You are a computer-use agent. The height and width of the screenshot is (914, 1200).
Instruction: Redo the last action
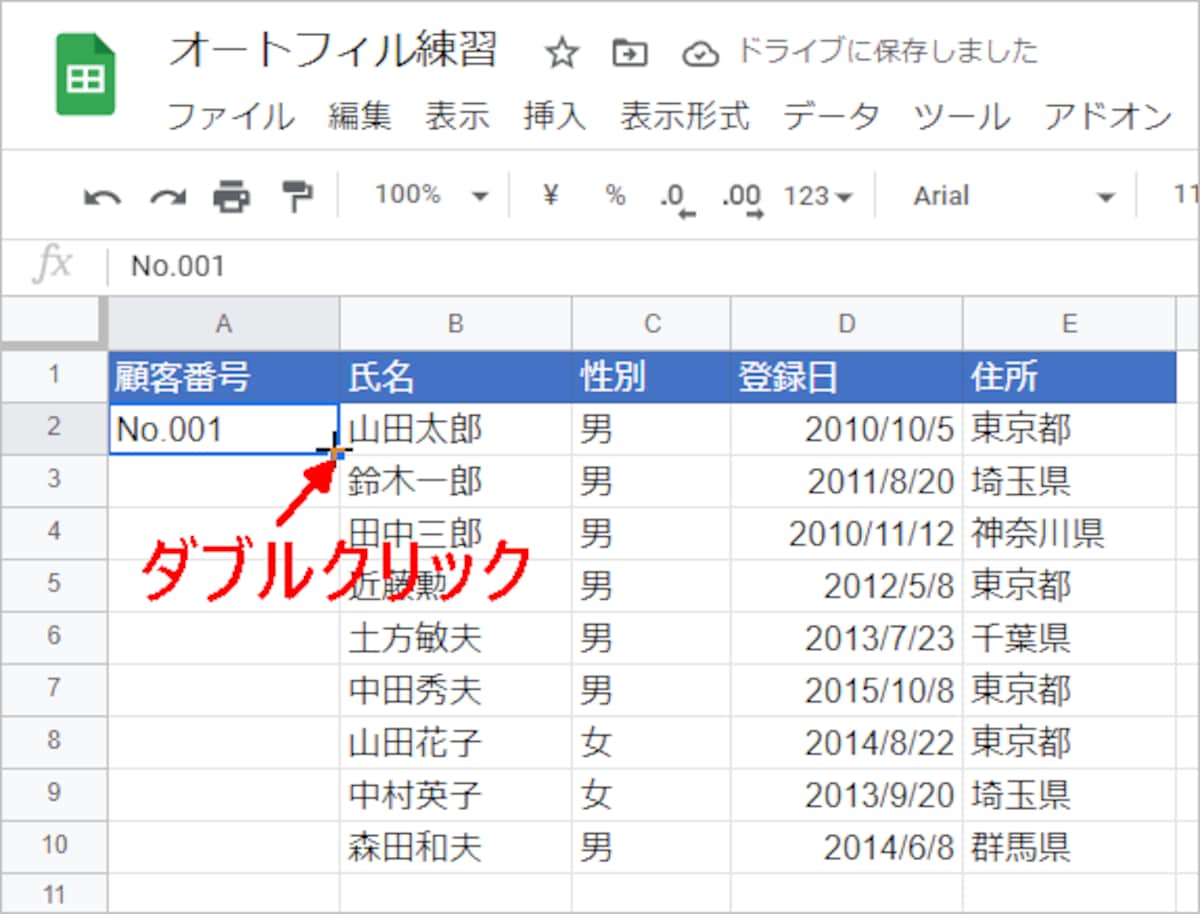click(x=167, y=197)
